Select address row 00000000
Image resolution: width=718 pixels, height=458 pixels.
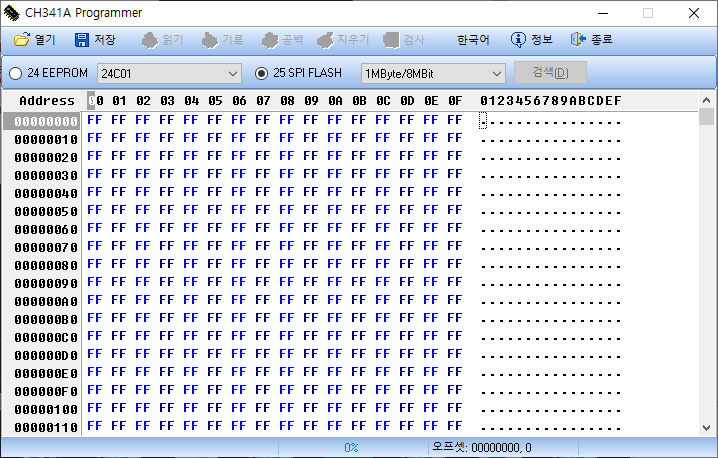tap(46, 121)
